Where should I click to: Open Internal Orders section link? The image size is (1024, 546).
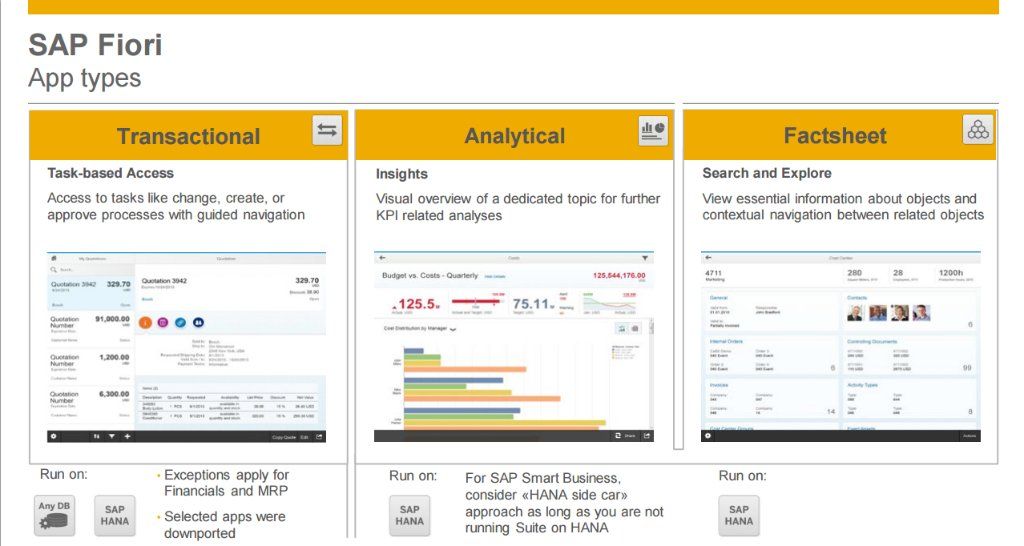726,342
